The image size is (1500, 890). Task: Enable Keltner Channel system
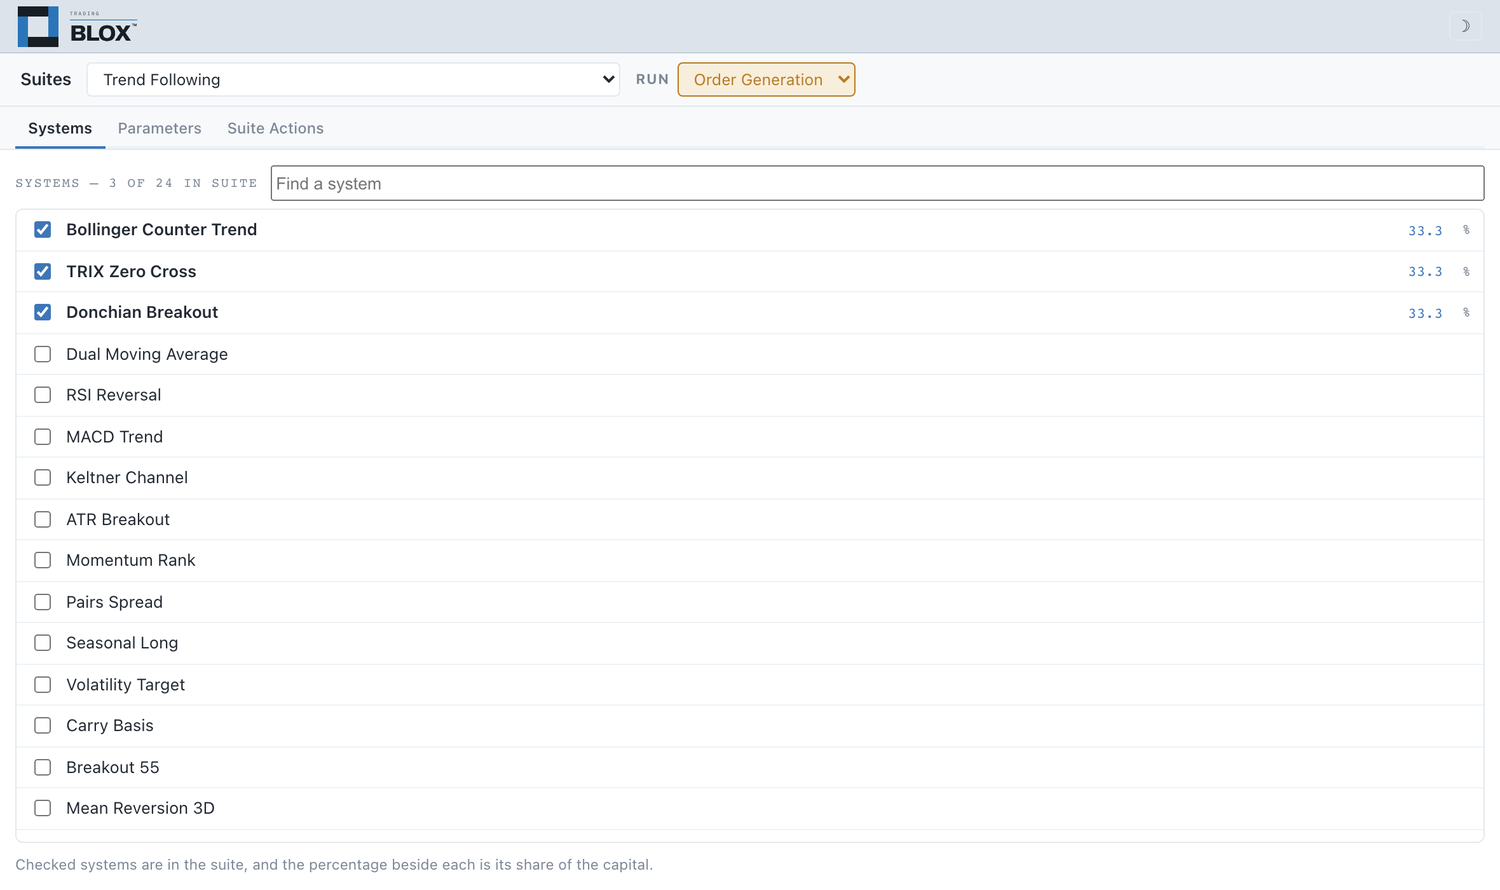tap(43, 478)
